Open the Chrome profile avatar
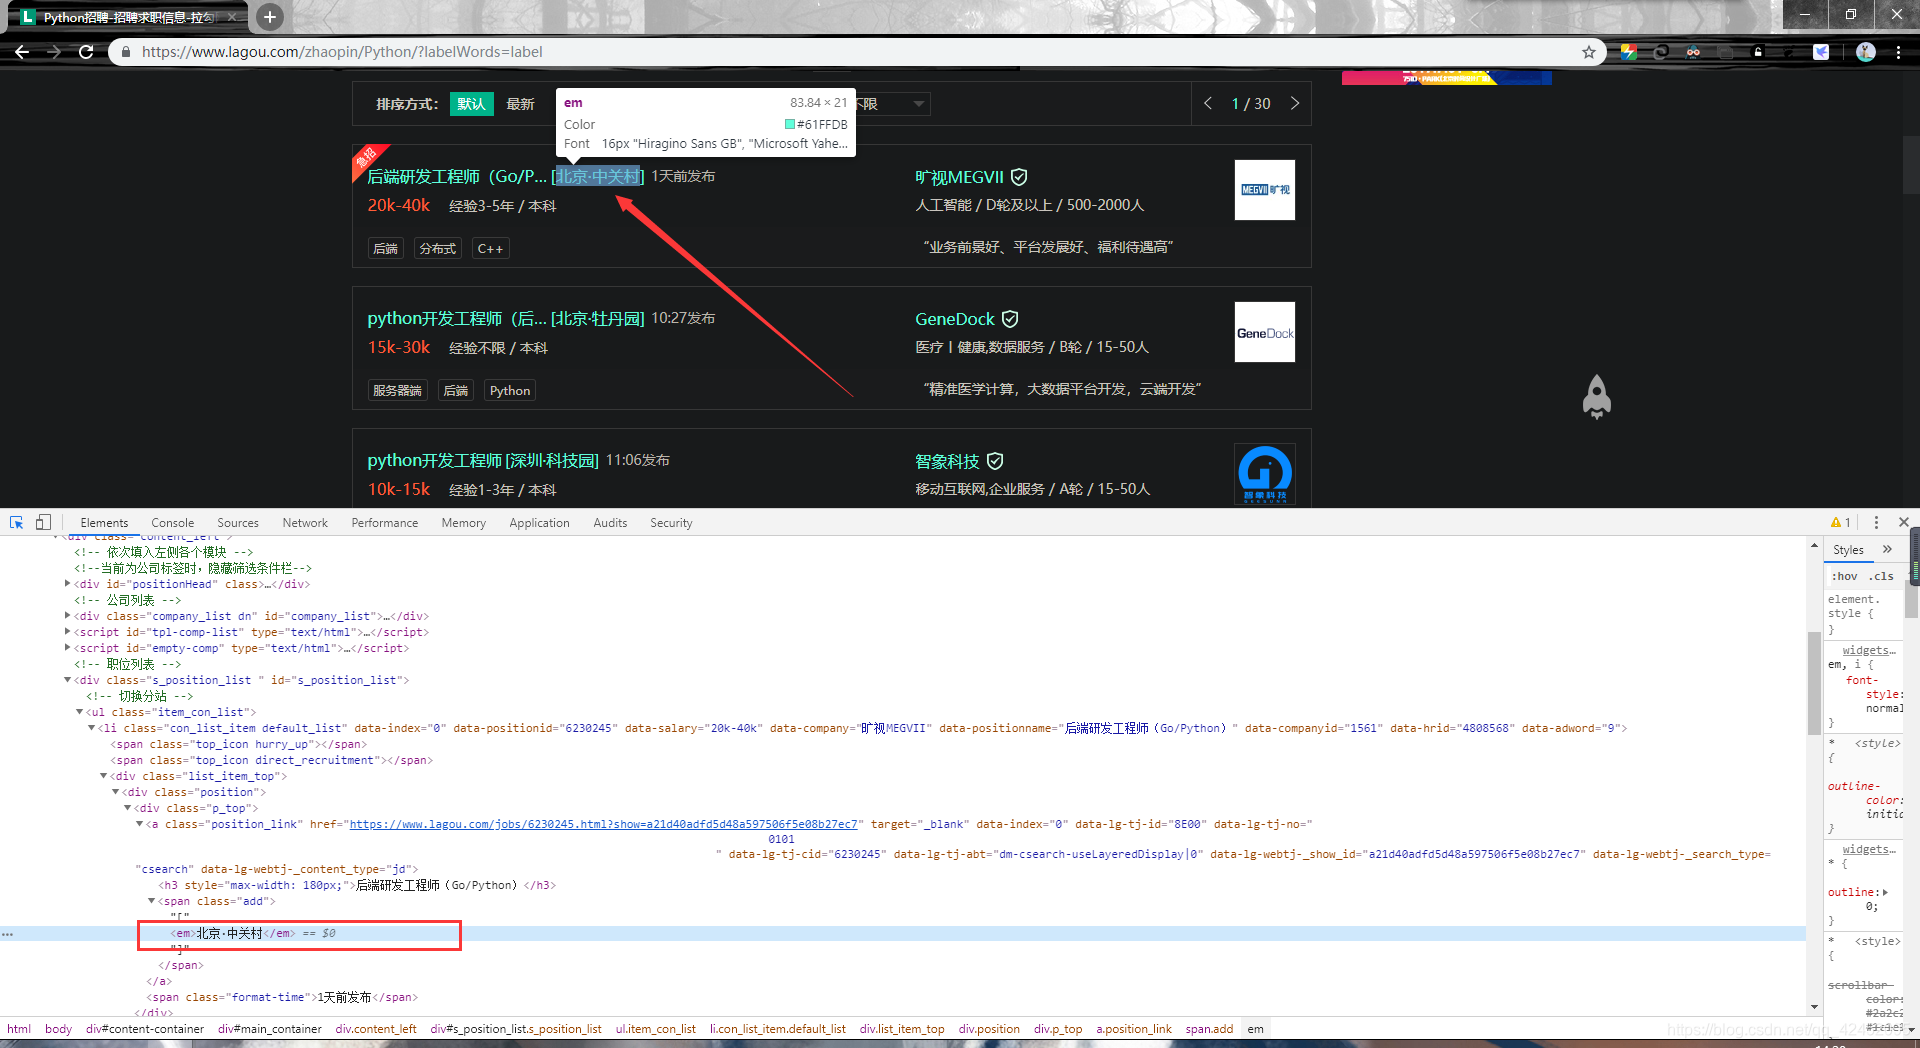1920x1048 pixels. 1866,52
